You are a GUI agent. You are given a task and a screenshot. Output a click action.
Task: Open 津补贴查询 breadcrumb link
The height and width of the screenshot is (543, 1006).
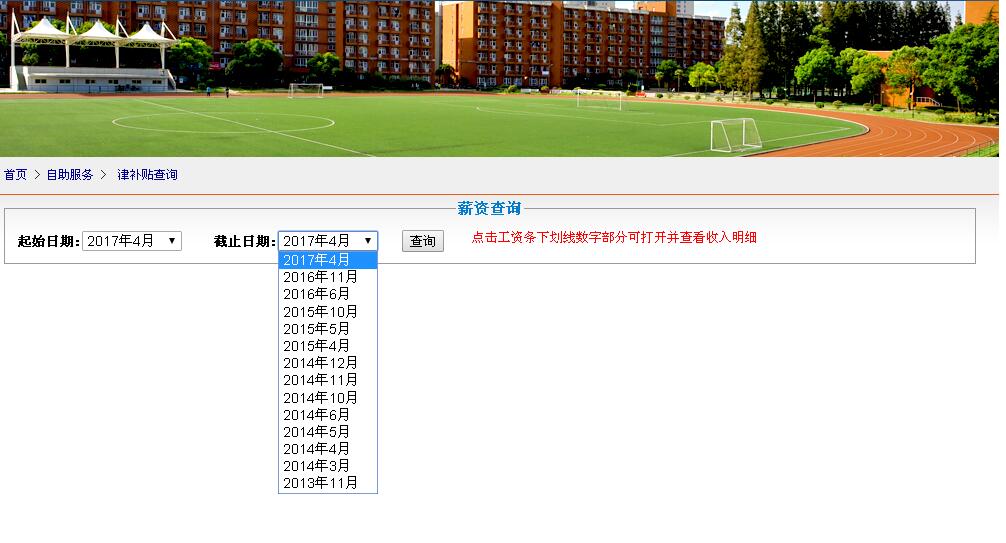[x=147, y=175]
